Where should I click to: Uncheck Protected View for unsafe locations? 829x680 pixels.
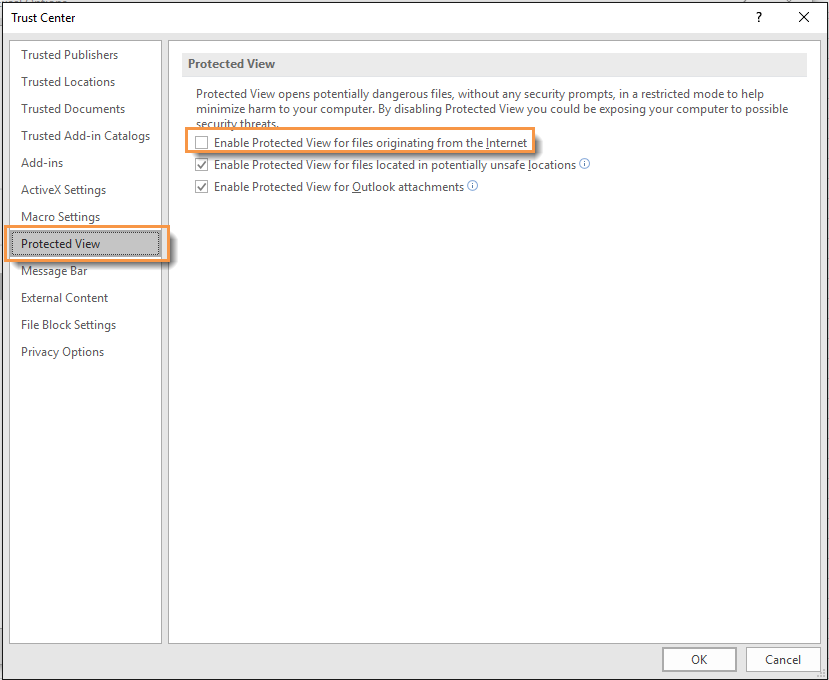[x=201, y=165]
